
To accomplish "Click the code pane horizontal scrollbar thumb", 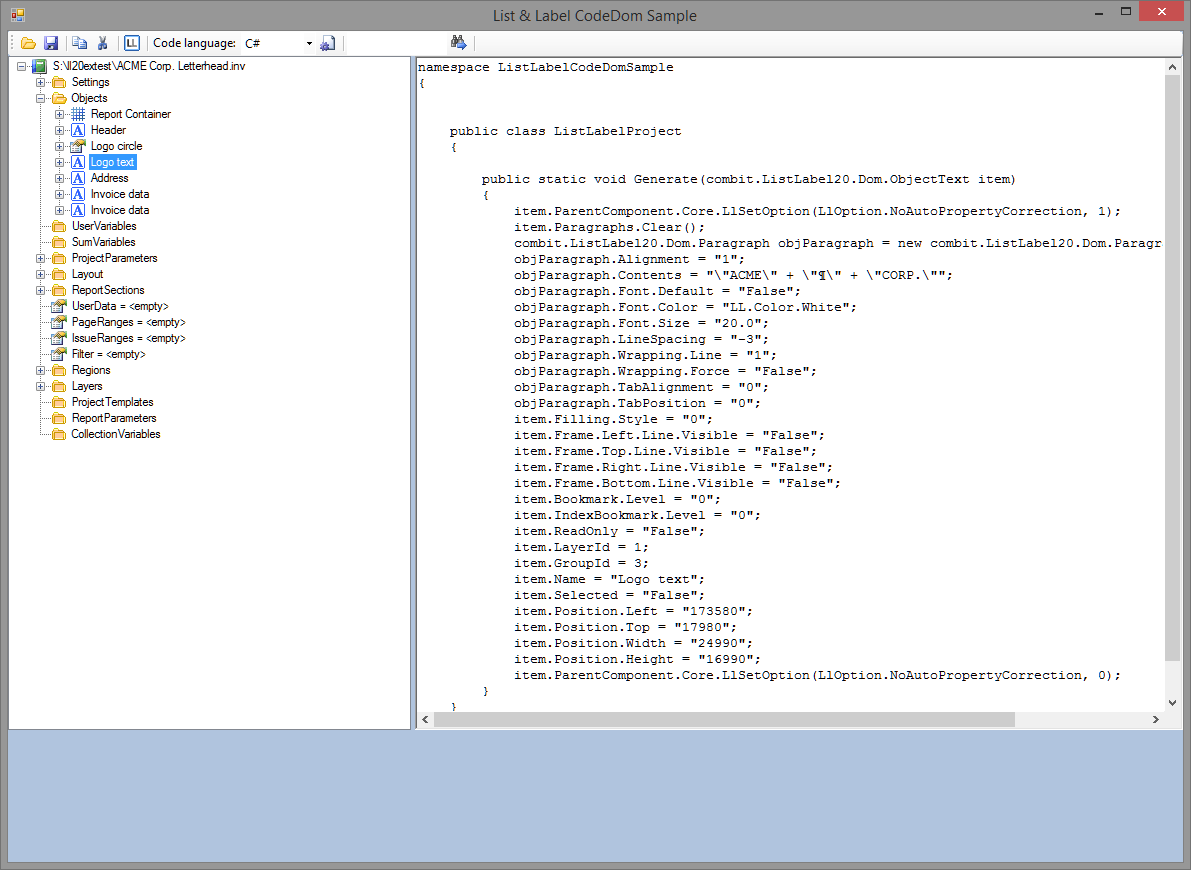I will pyautogui.click(x=724, y=720).
